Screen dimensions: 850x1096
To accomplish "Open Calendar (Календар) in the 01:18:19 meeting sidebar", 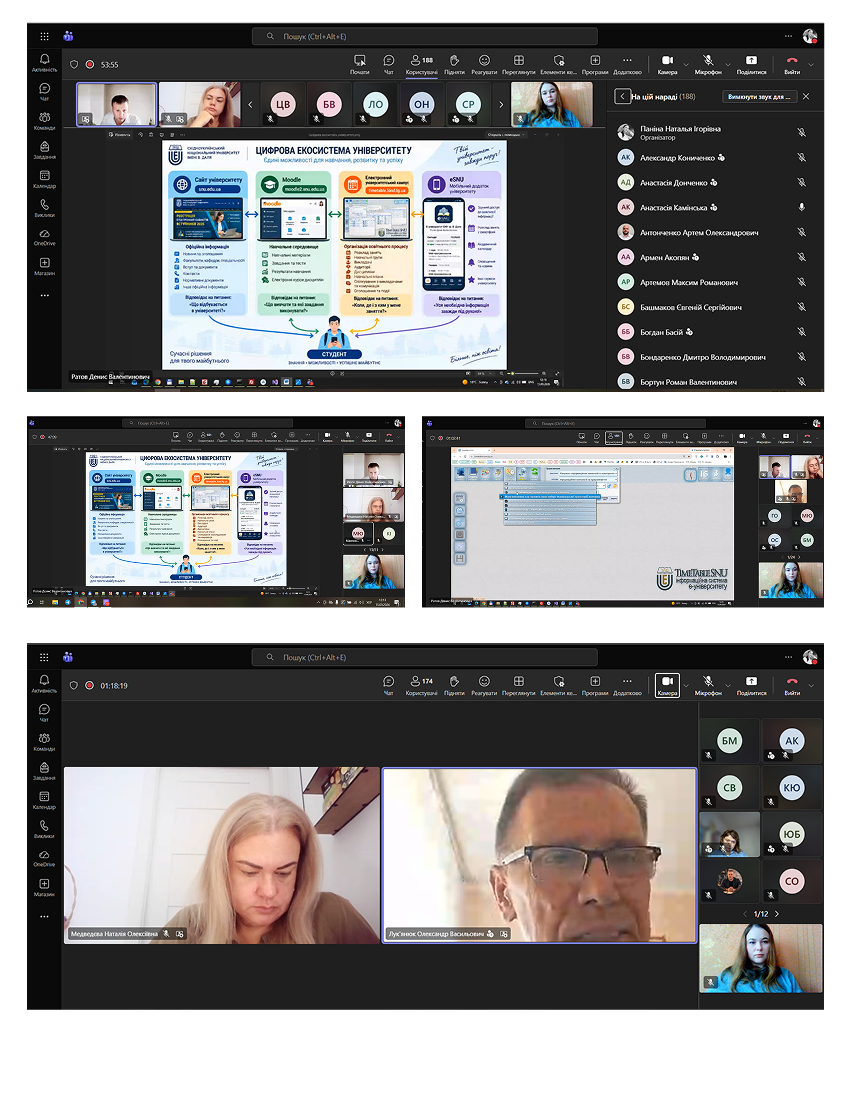I will (x=44, y=800).
